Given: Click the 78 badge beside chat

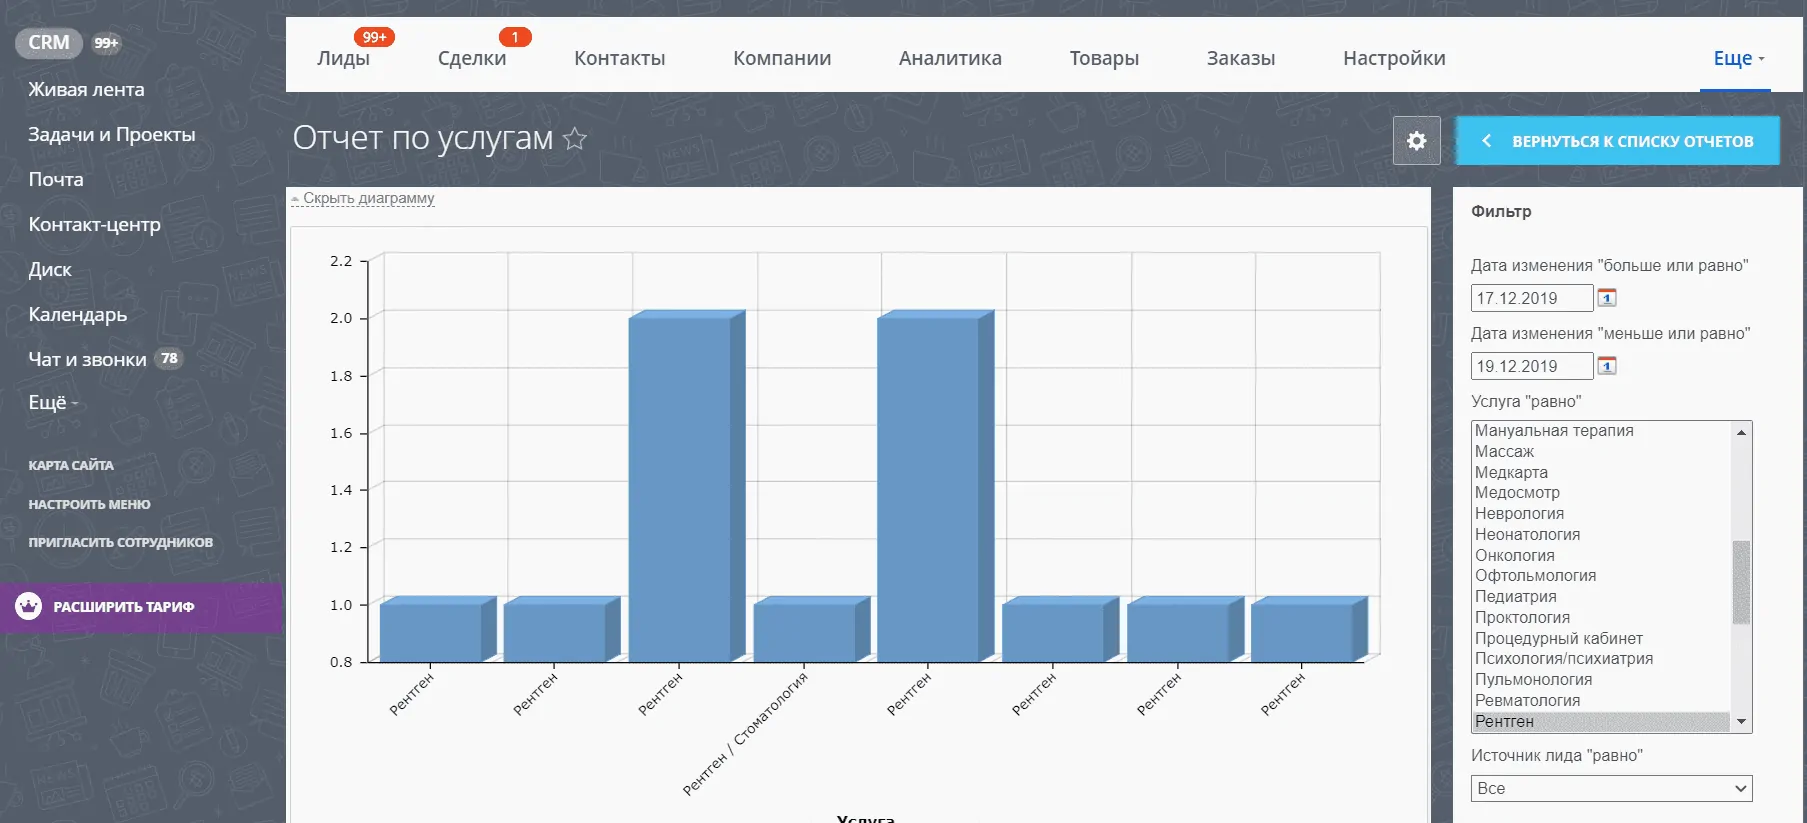Looking at the screenshot, I should coord(169,358).
